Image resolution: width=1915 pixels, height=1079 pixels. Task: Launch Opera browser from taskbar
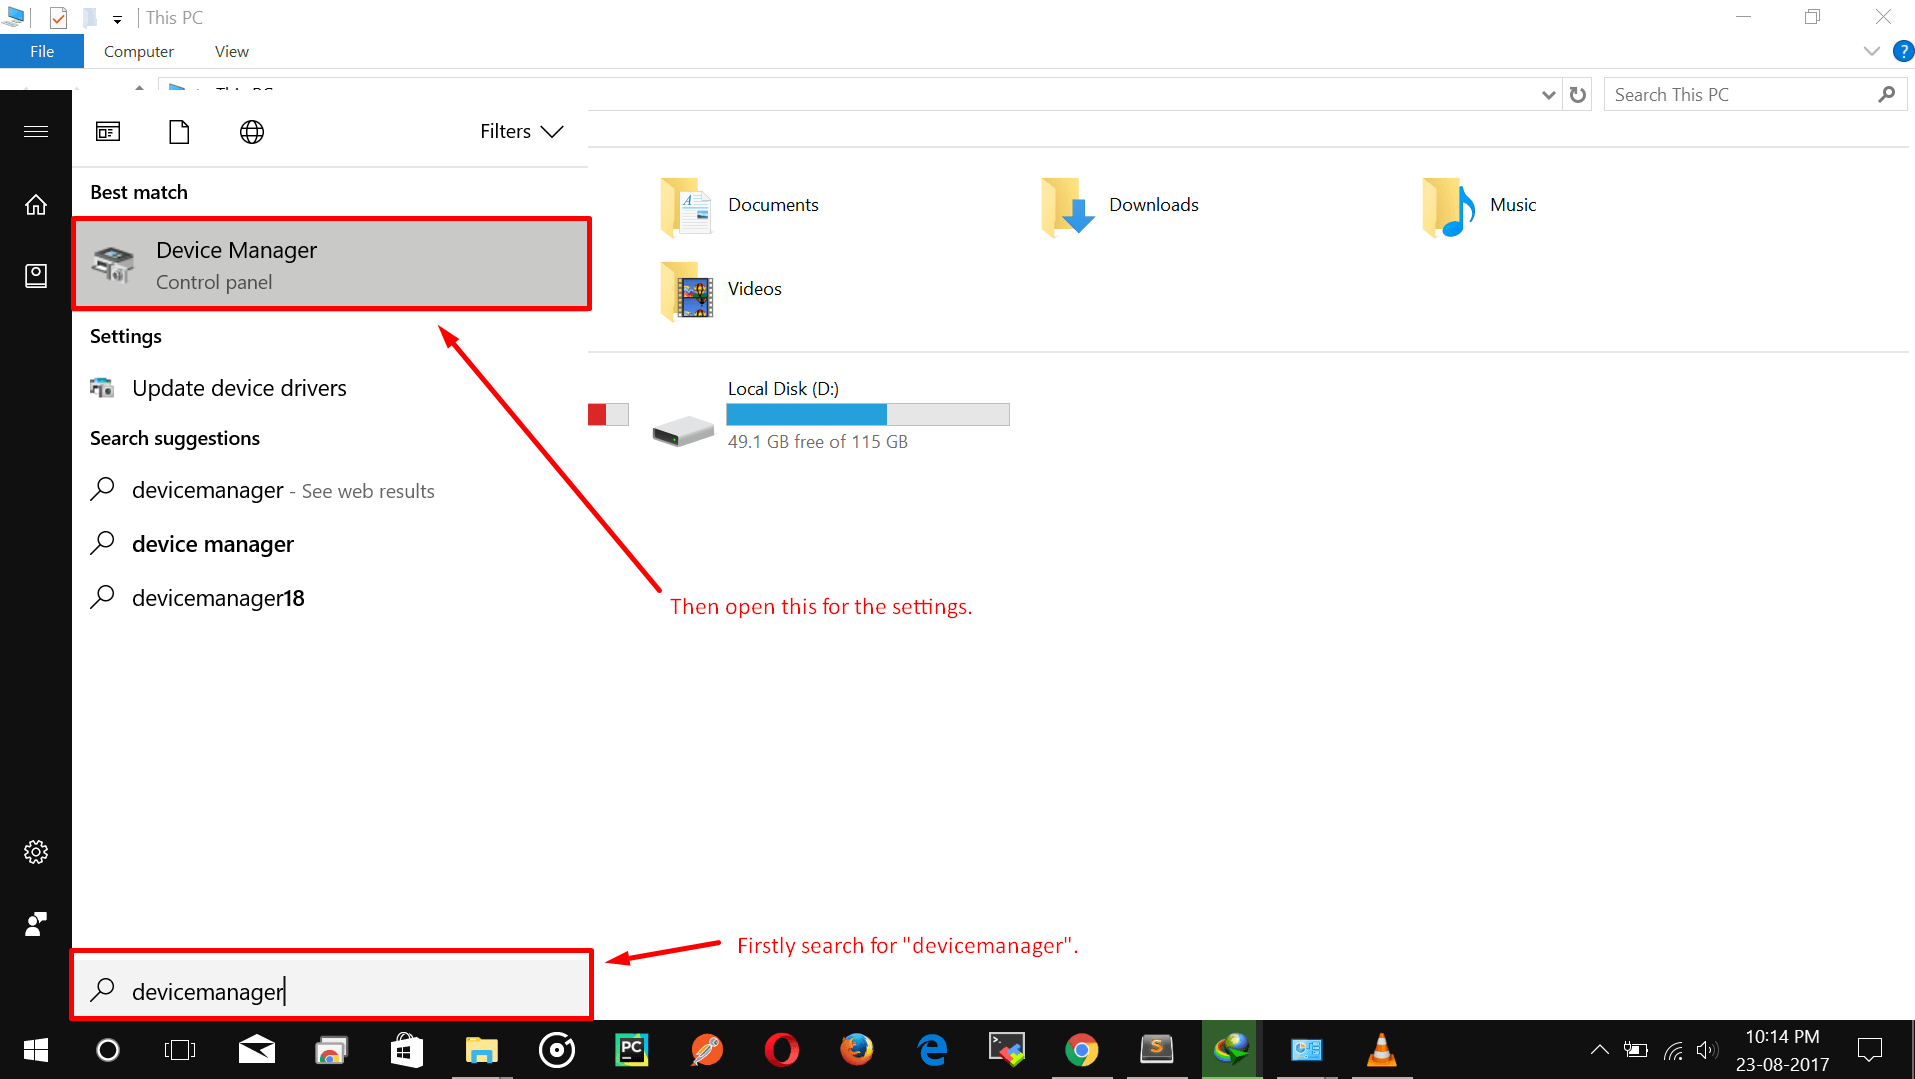tap(782, 1050)
